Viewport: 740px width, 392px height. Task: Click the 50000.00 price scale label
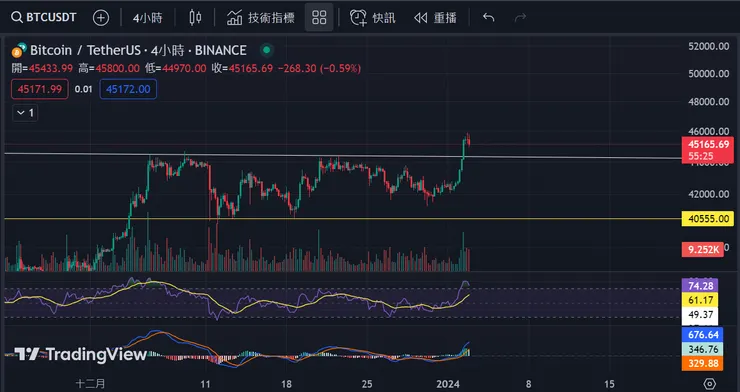708,74
